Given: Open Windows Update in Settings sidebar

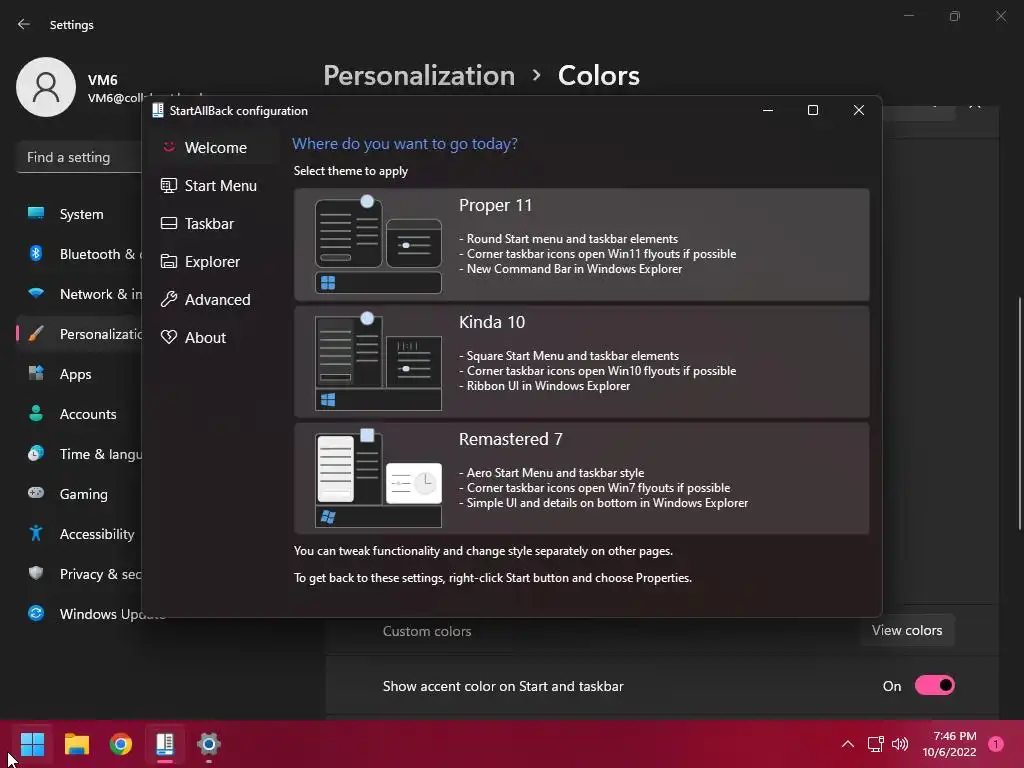Looking at the screenshot, I should point(80,613).
